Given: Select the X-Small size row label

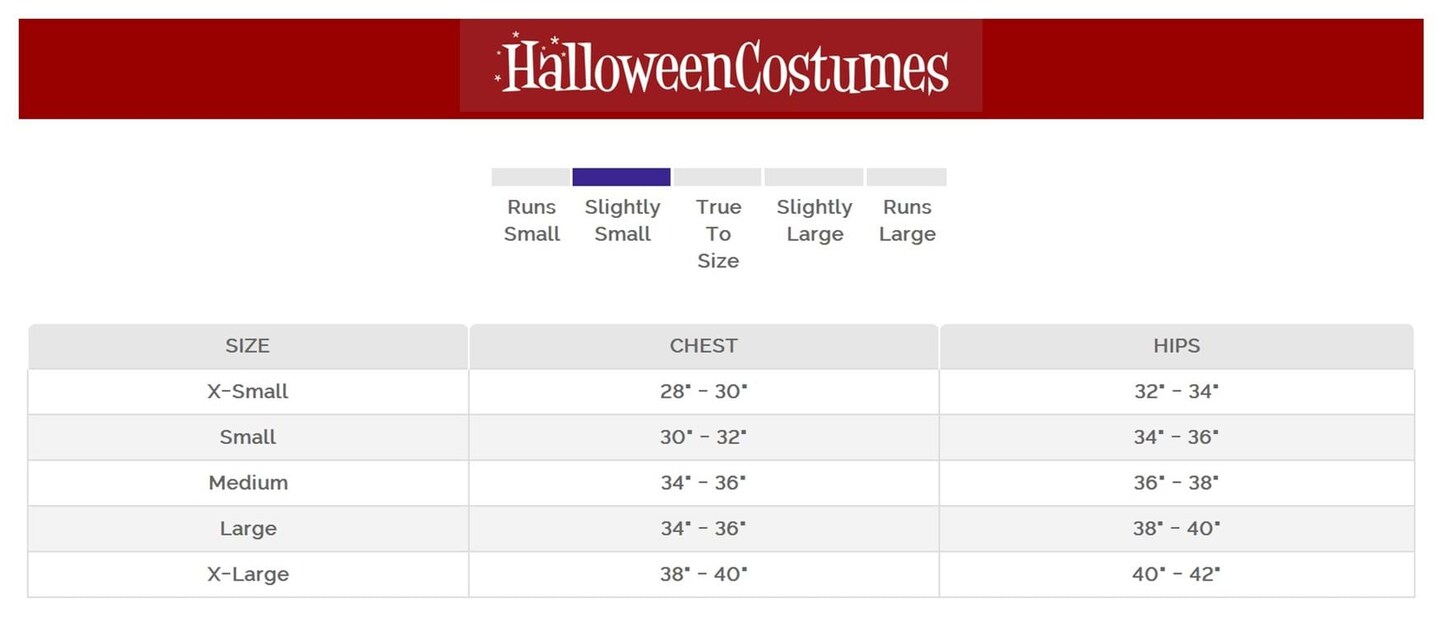Looking at the screenshot, I should click(247, 392).
